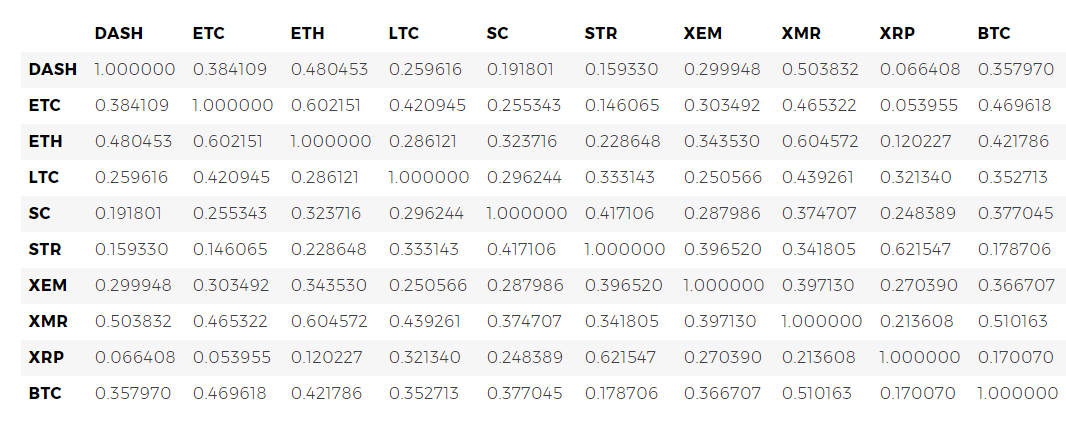
Task: Click the DASH column header
Action: tap(119, 33)
